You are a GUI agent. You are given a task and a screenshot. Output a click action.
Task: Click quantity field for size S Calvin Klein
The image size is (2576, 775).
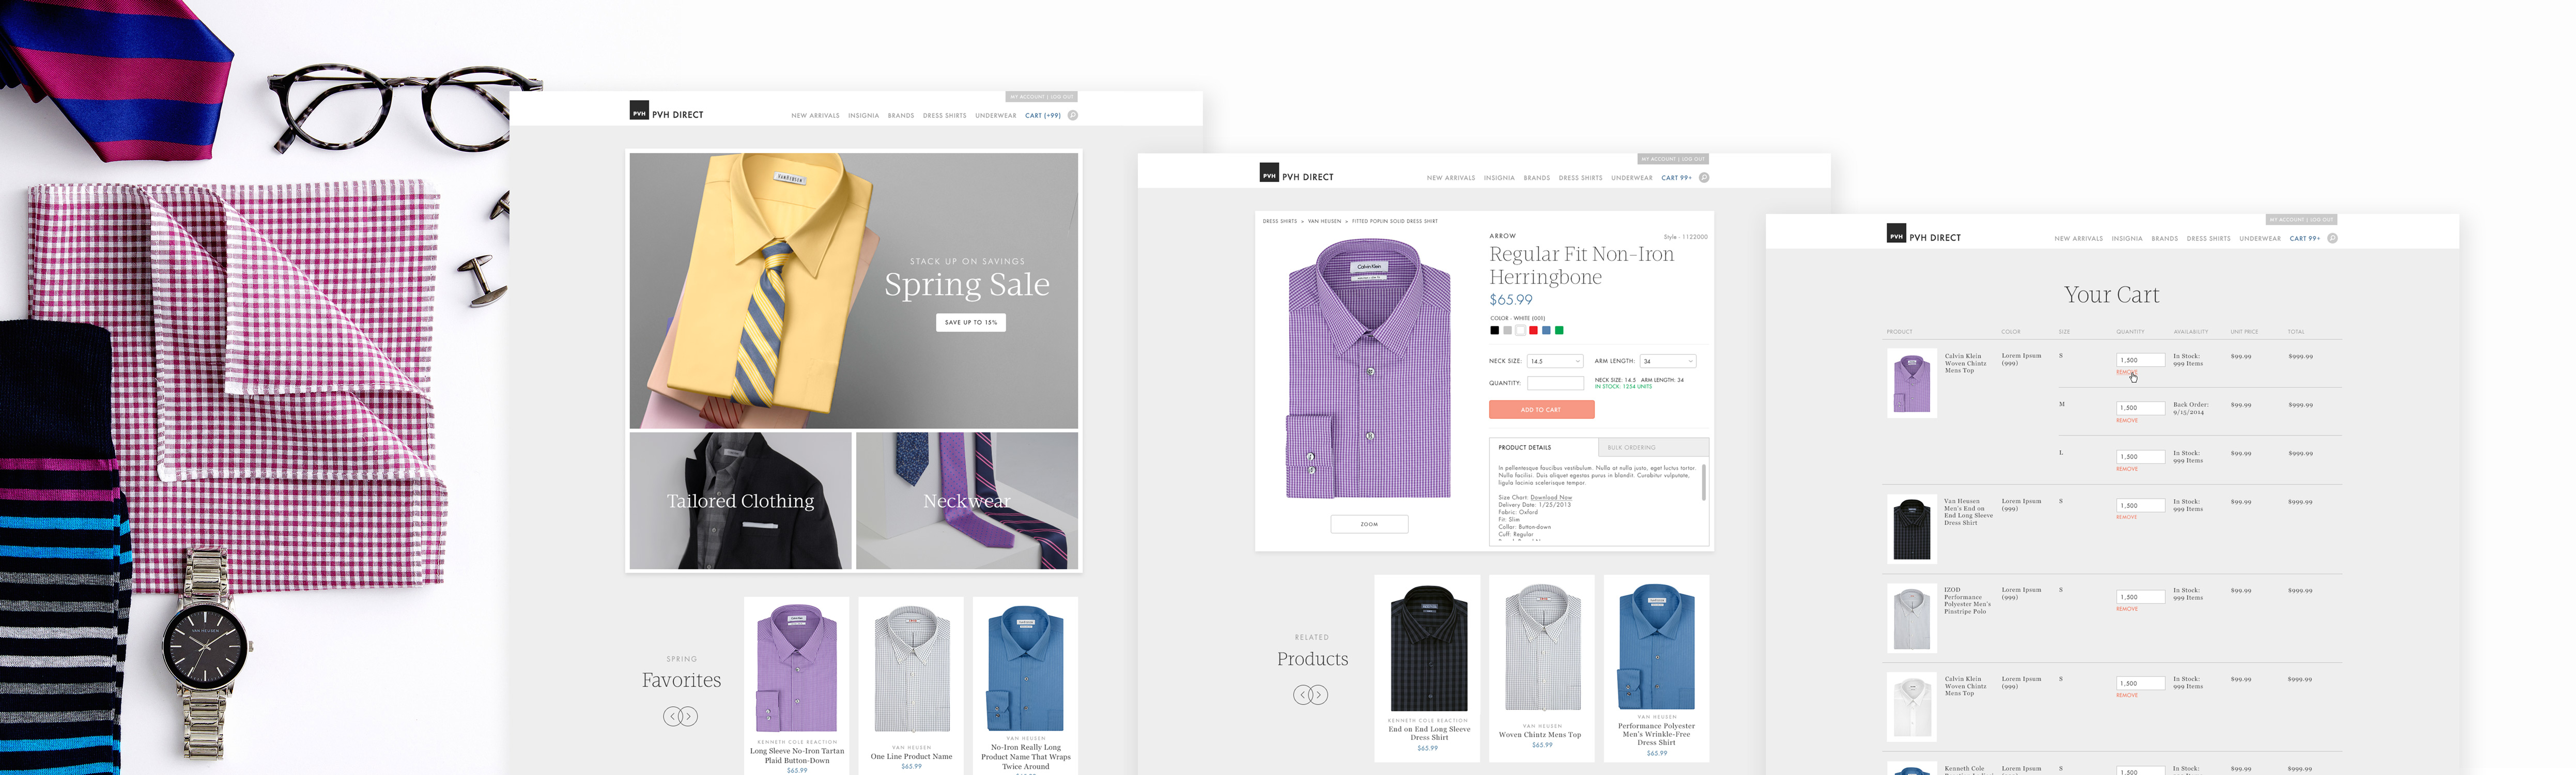pyautogui.click(x=2140, y=360)
